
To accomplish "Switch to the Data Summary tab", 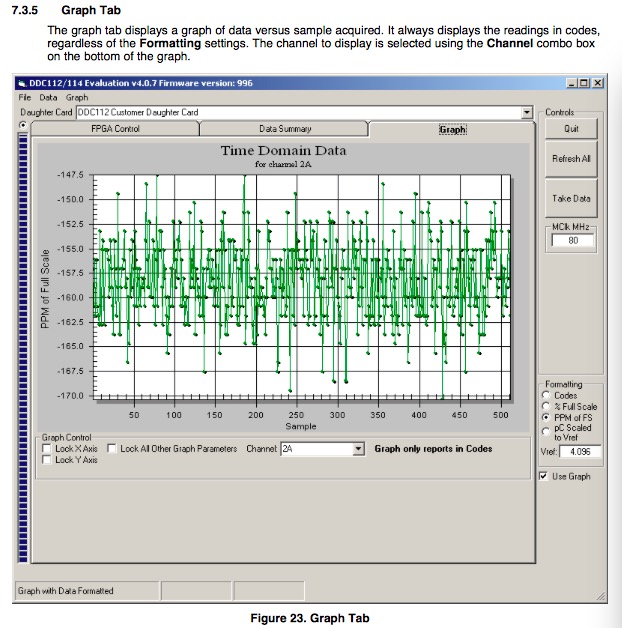I will tap(285, 129).
